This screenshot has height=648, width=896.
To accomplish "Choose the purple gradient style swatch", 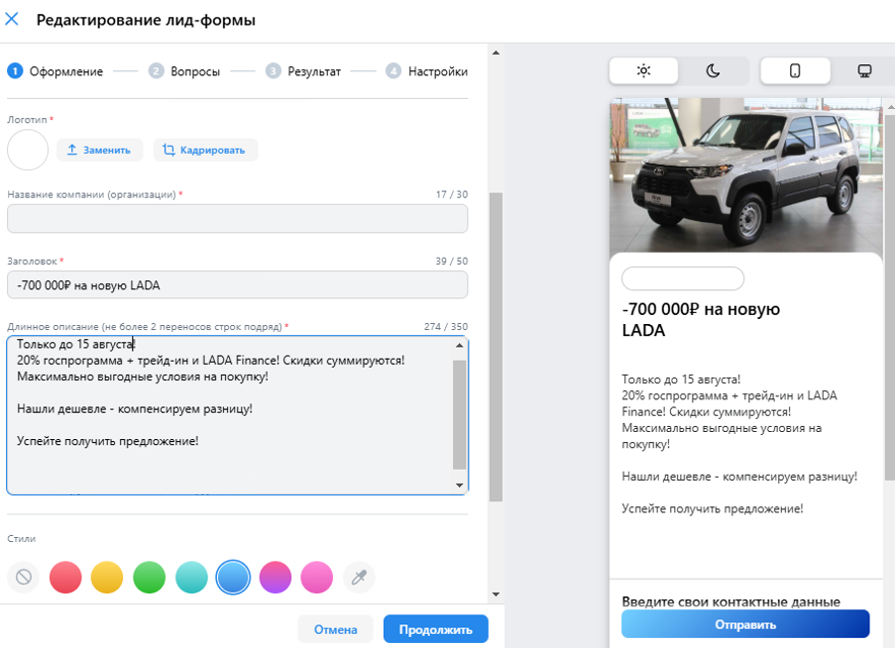I will click(x=275, y=577).
